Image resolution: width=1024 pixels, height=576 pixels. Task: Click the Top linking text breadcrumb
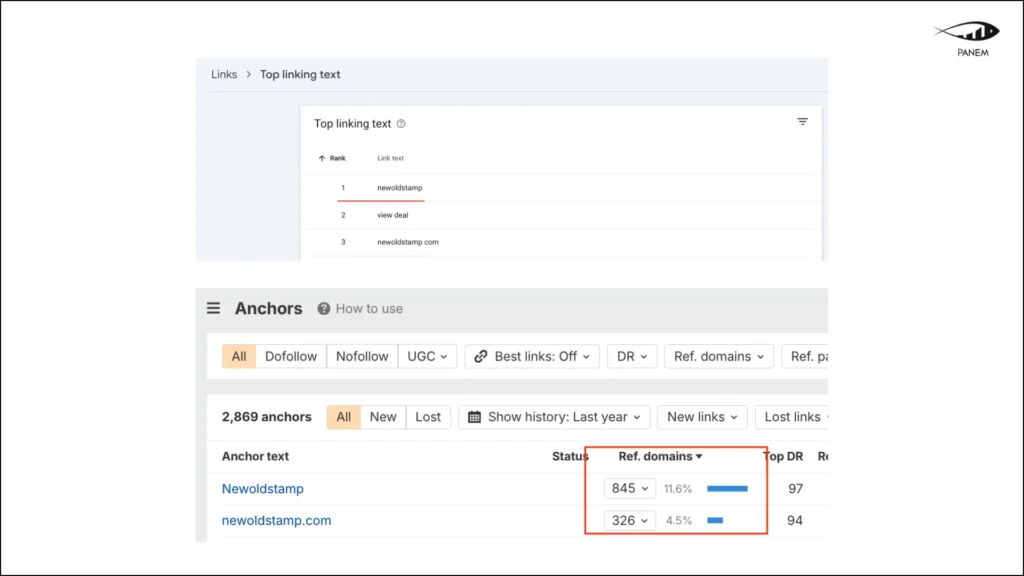point(300,74)
